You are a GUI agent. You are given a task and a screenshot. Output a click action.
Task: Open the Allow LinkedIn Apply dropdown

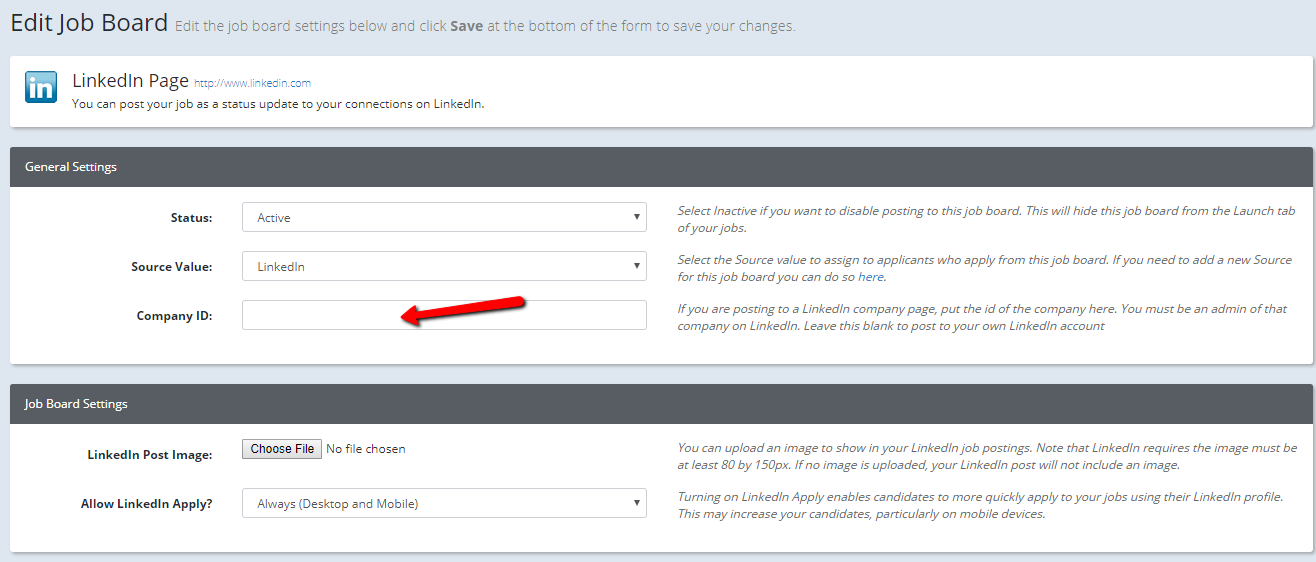[x=444, y=503]
